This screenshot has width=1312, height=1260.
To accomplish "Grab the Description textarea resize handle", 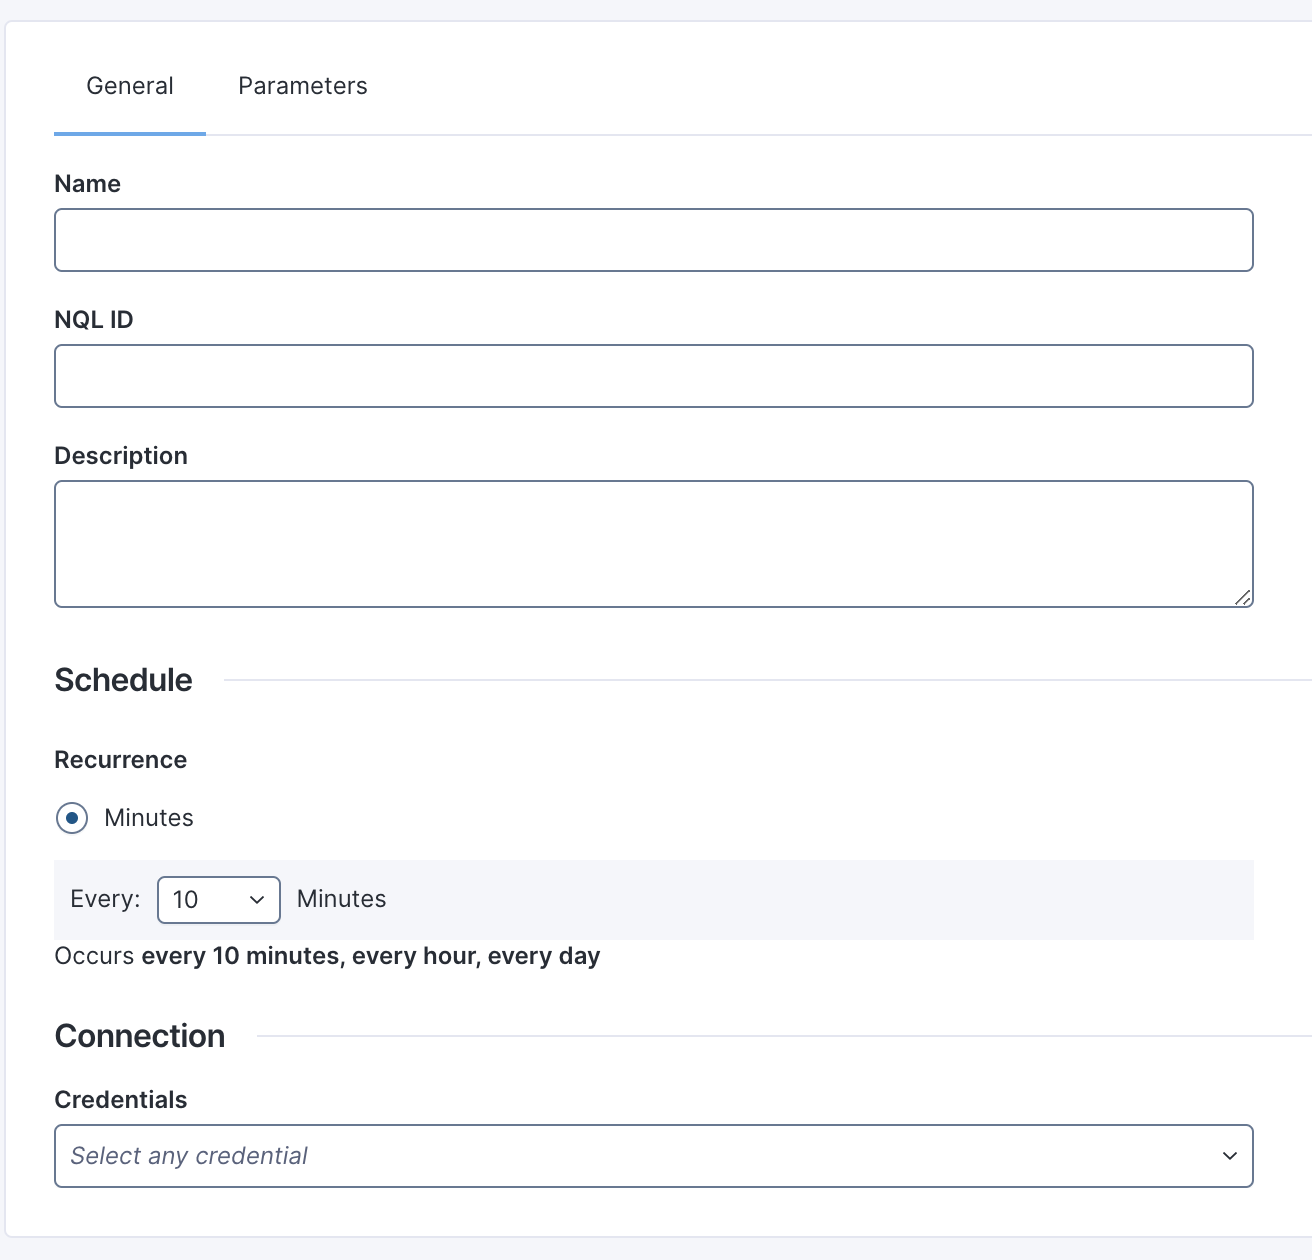I will [1242, 597].
